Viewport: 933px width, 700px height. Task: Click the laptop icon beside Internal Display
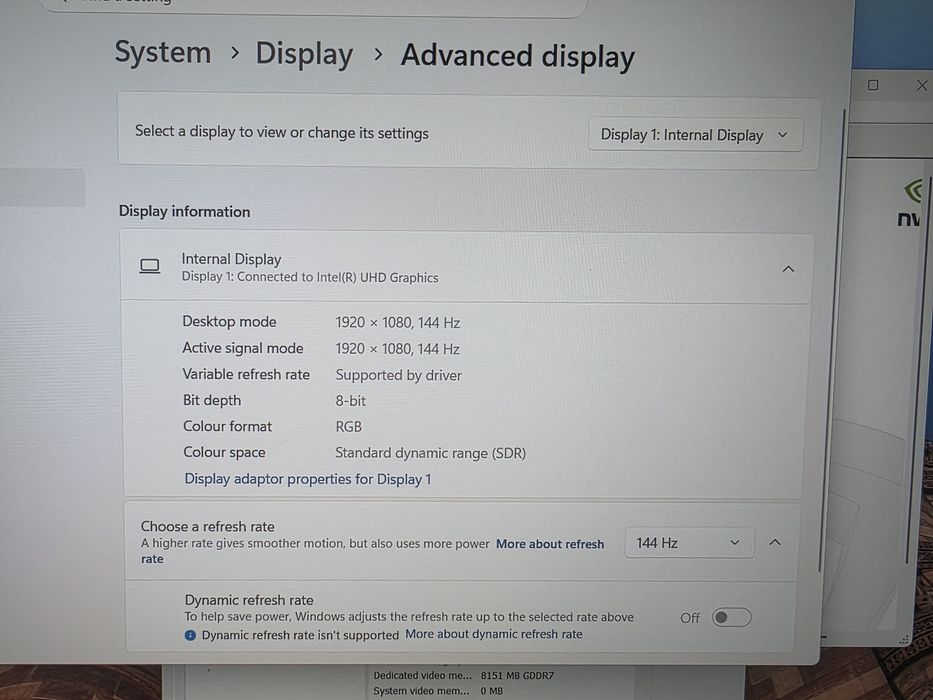(149, 266)
